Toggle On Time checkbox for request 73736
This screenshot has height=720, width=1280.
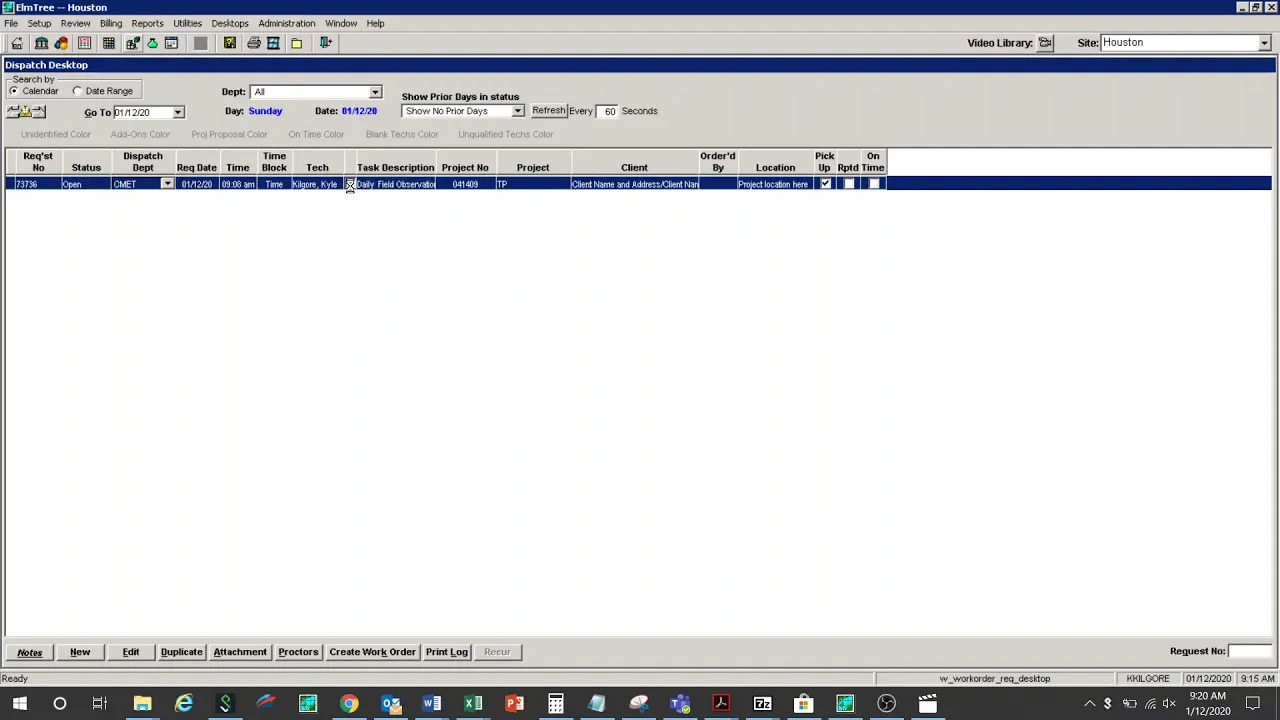coord(874,184)
